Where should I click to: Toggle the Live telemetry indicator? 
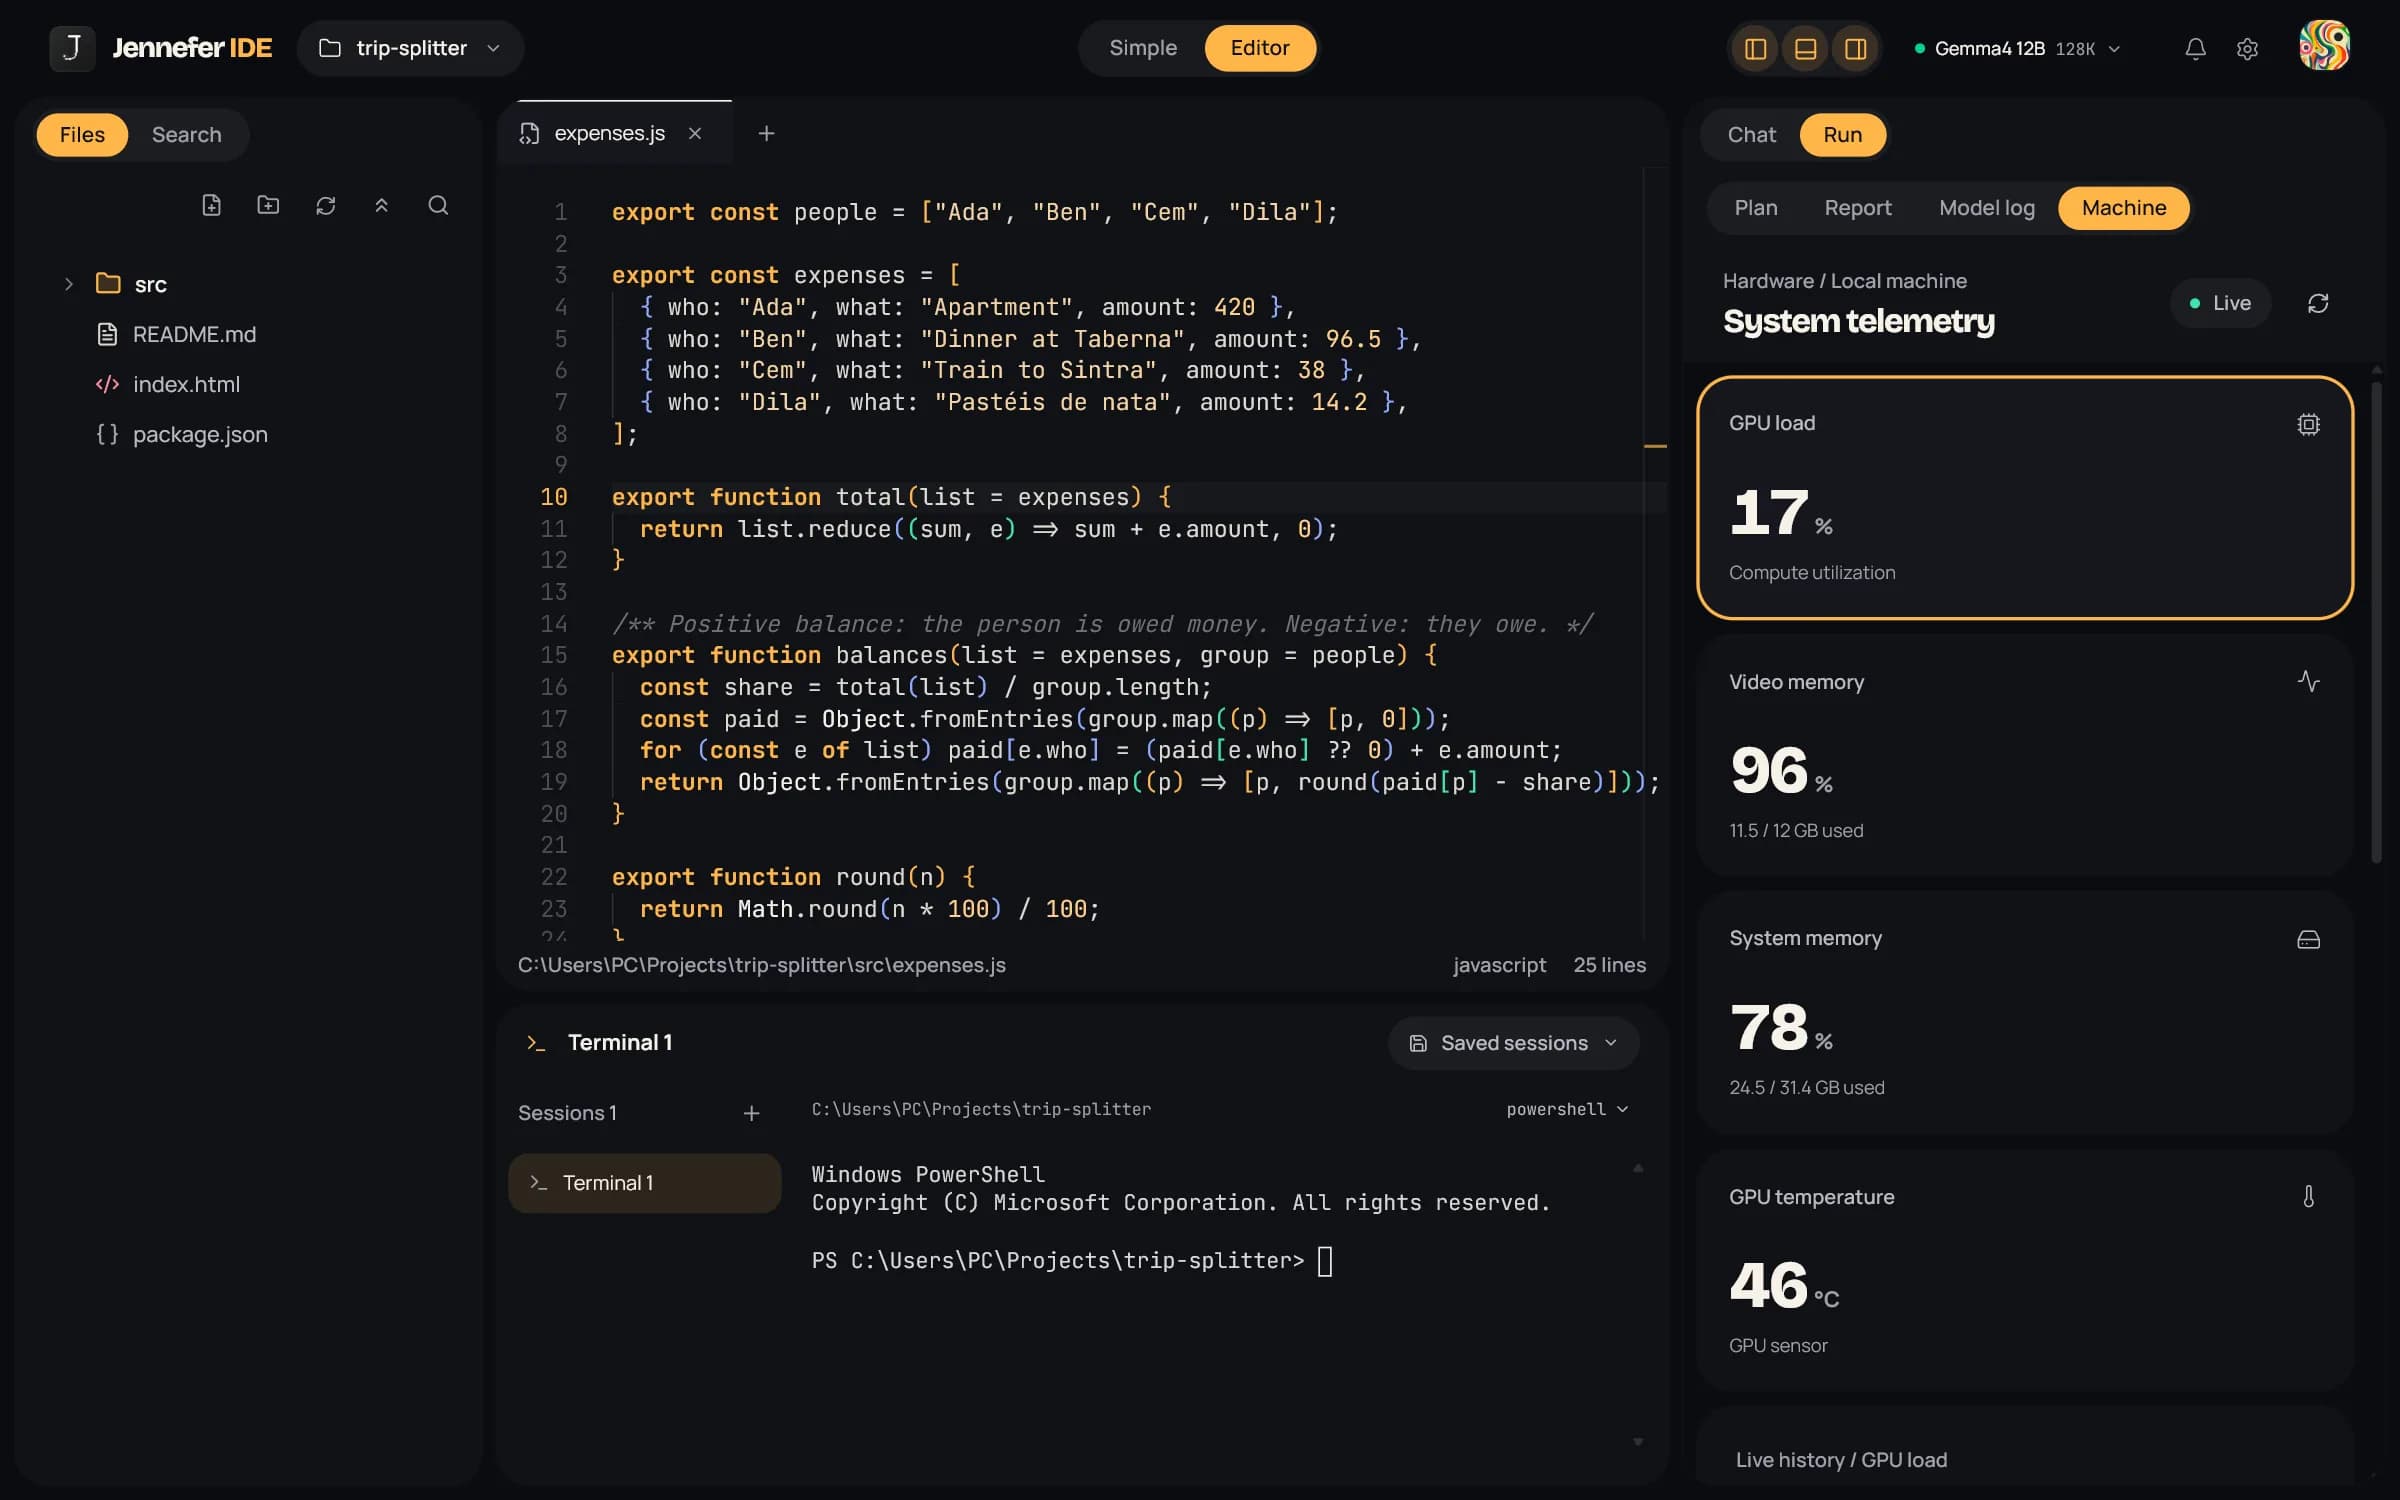click(2220, 303)
